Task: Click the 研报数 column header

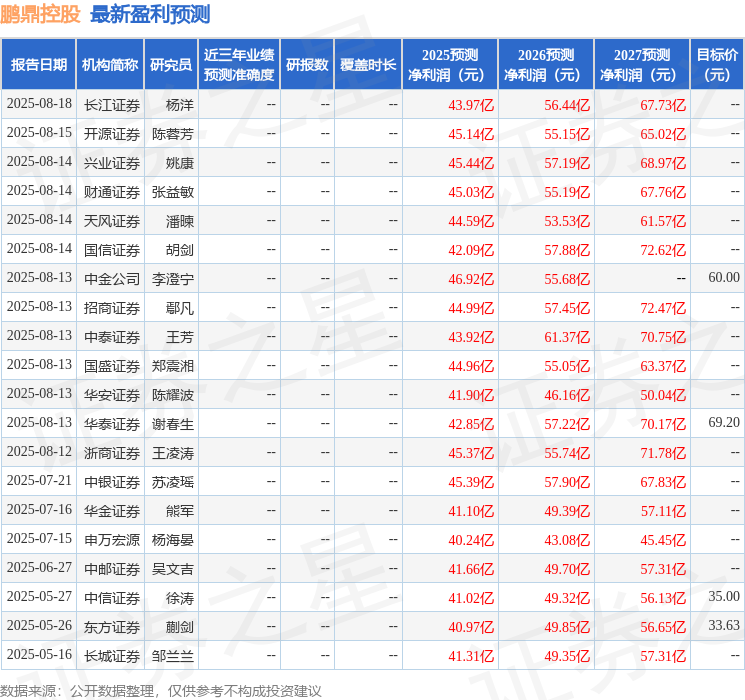Action: [x=307, y=65]
